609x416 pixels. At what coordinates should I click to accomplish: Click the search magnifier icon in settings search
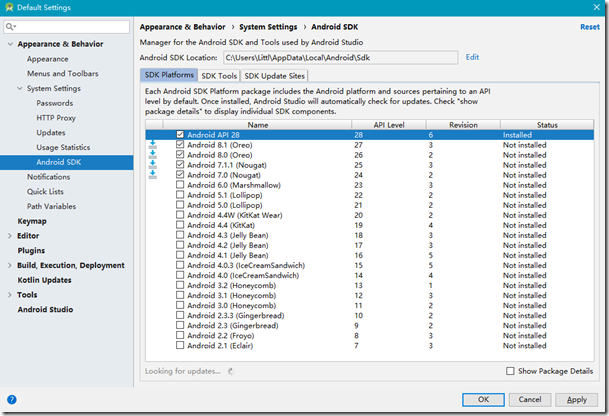coord(10,26)
